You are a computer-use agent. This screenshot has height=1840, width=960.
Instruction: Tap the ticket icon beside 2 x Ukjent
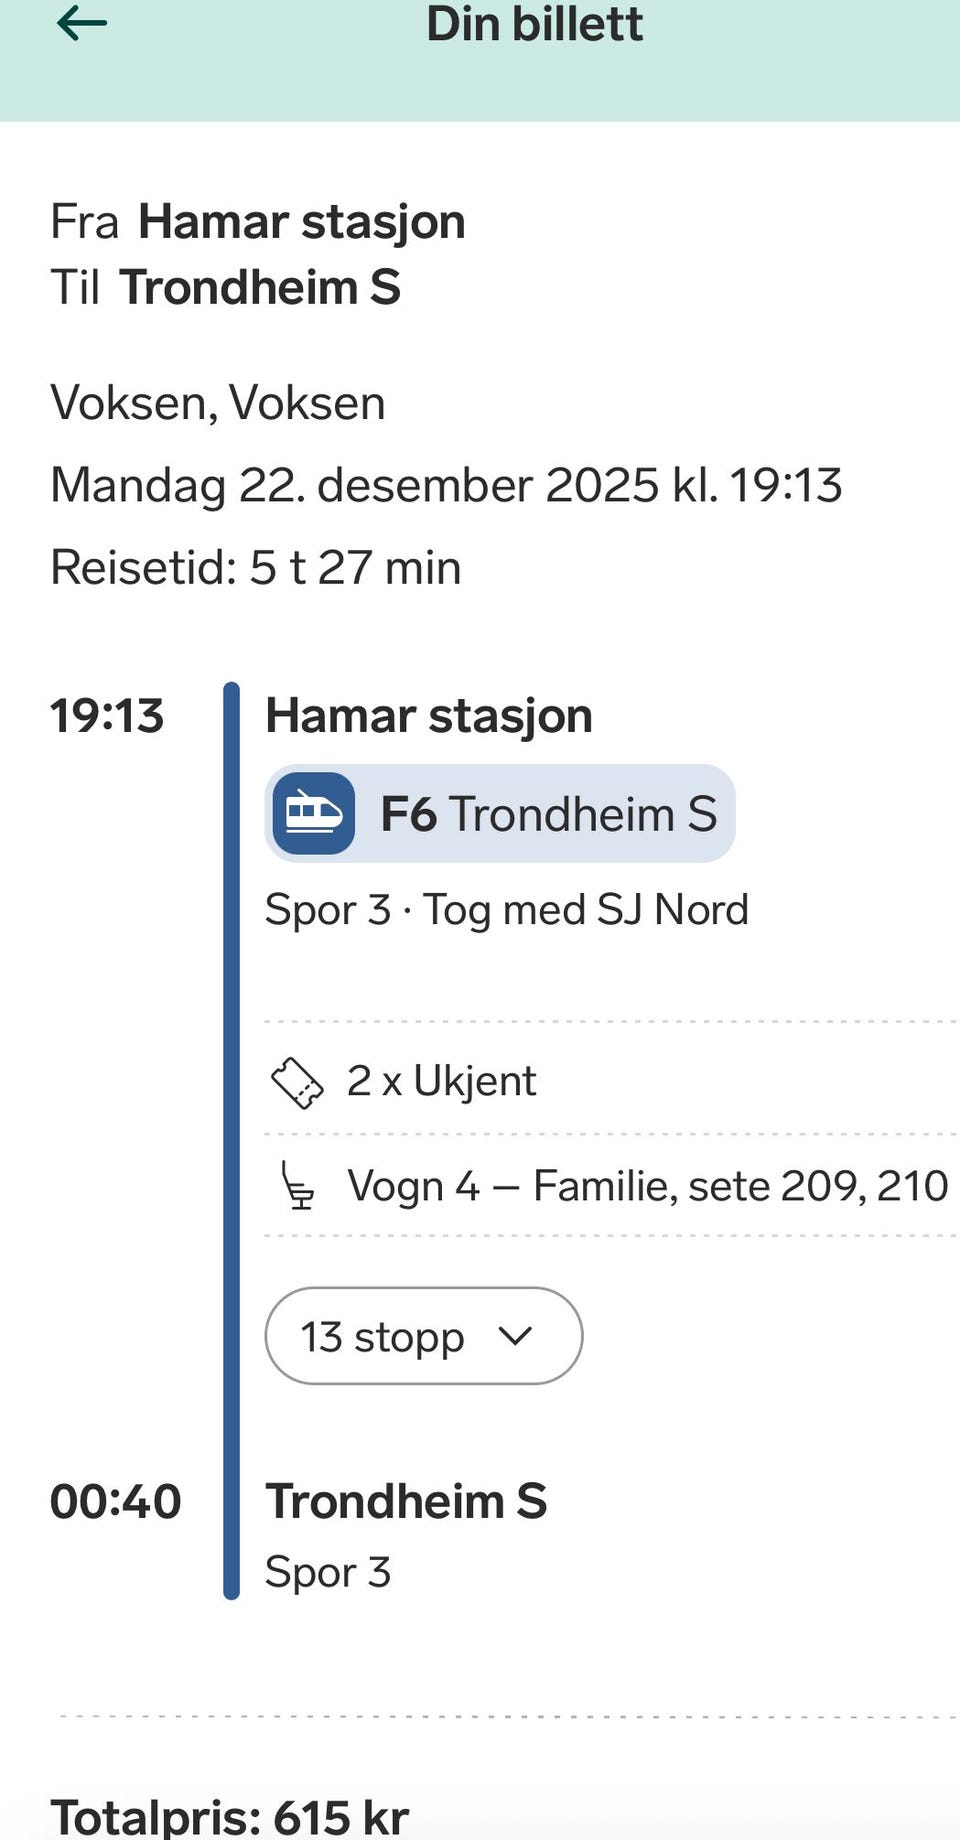point(297,1083)
